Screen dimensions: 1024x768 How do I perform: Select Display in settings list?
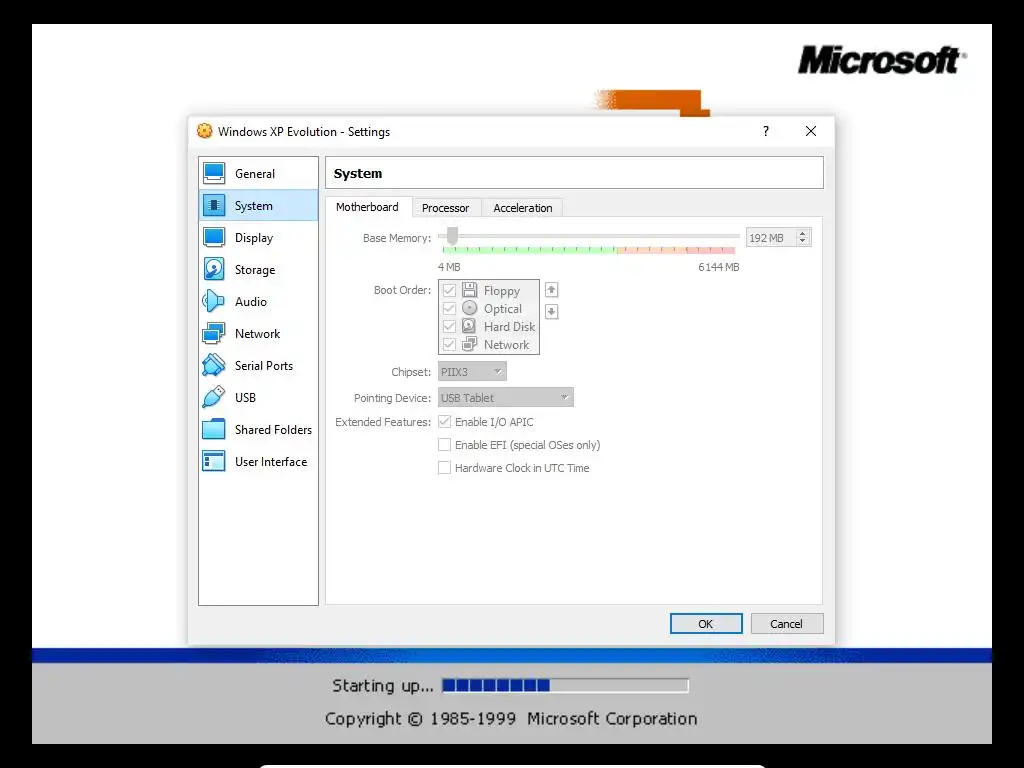259,238
